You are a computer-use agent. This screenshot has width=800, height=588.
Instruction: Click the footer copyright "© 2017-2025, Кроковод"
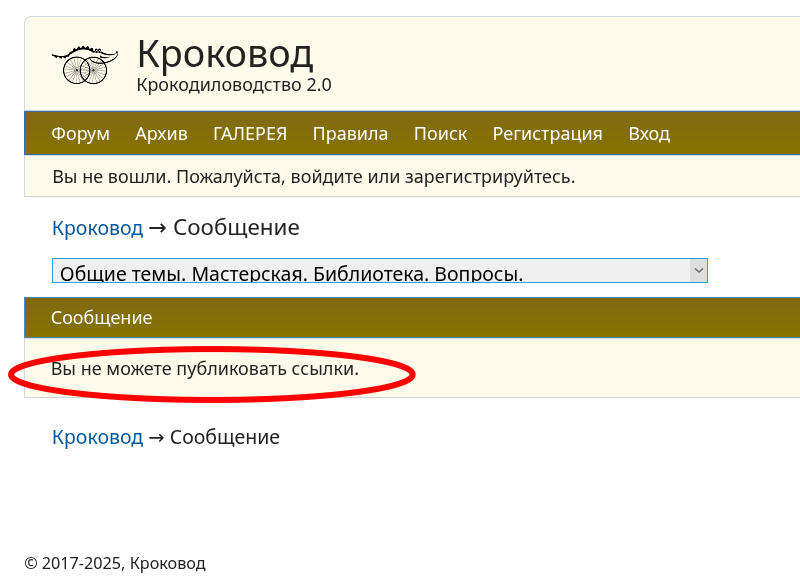click(x=115, y=563)
